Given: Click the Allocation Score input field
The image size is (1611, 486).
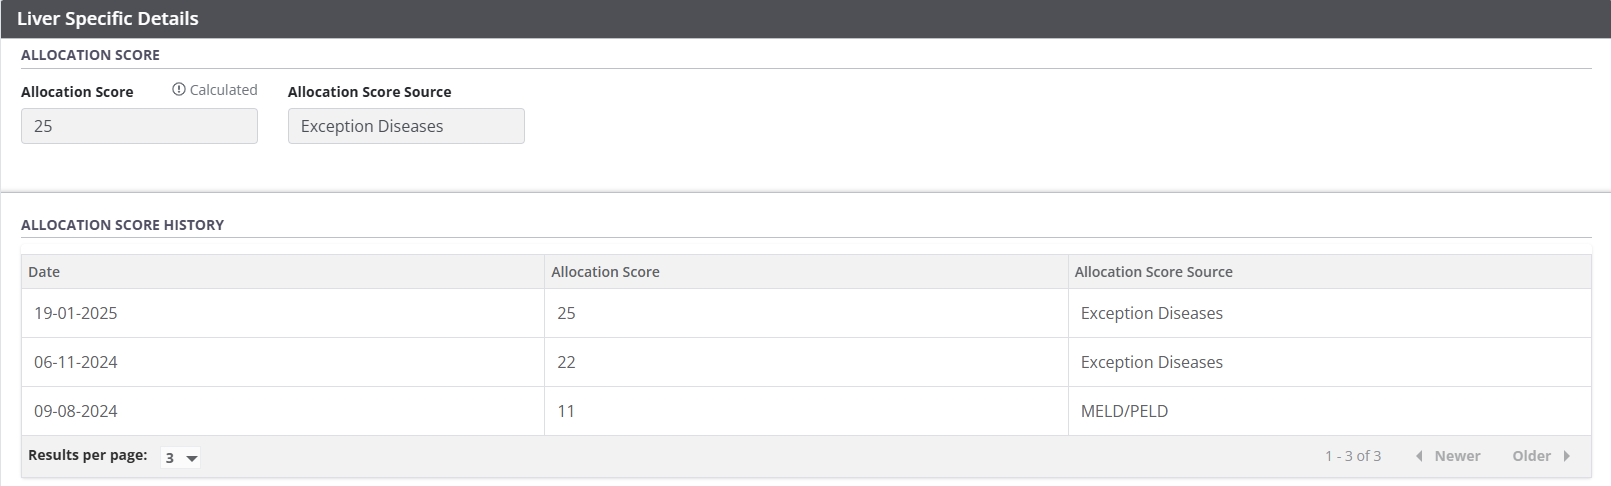Looking at the screenshot, I should point(139,126).
